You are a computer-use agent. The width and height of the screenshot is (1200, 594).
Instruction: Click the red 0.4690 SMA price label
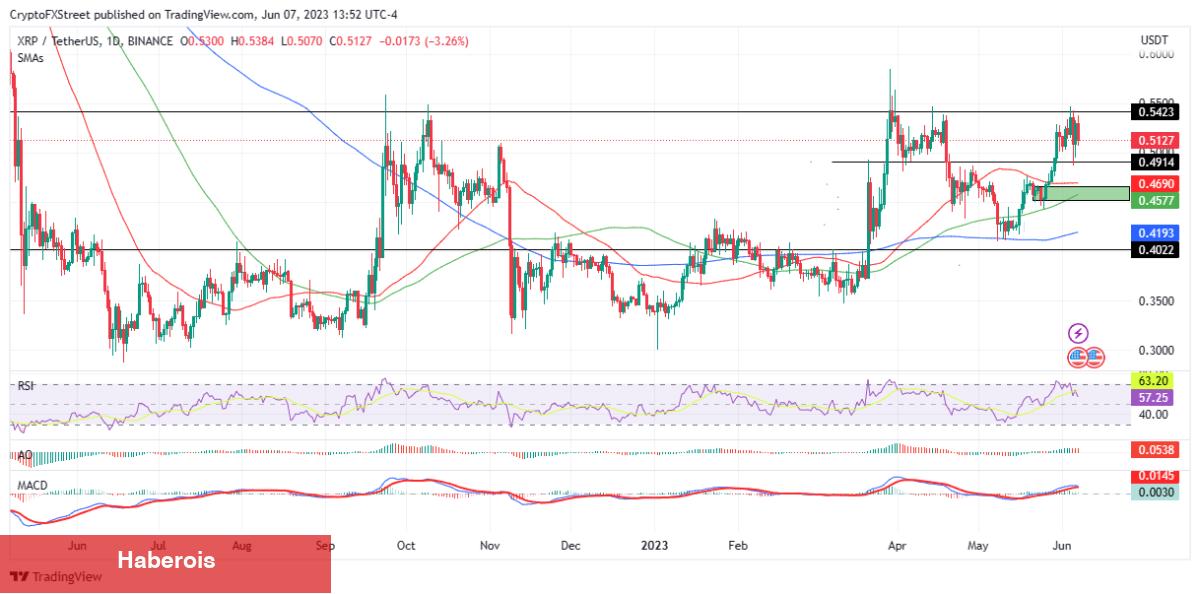(1156, 184)
